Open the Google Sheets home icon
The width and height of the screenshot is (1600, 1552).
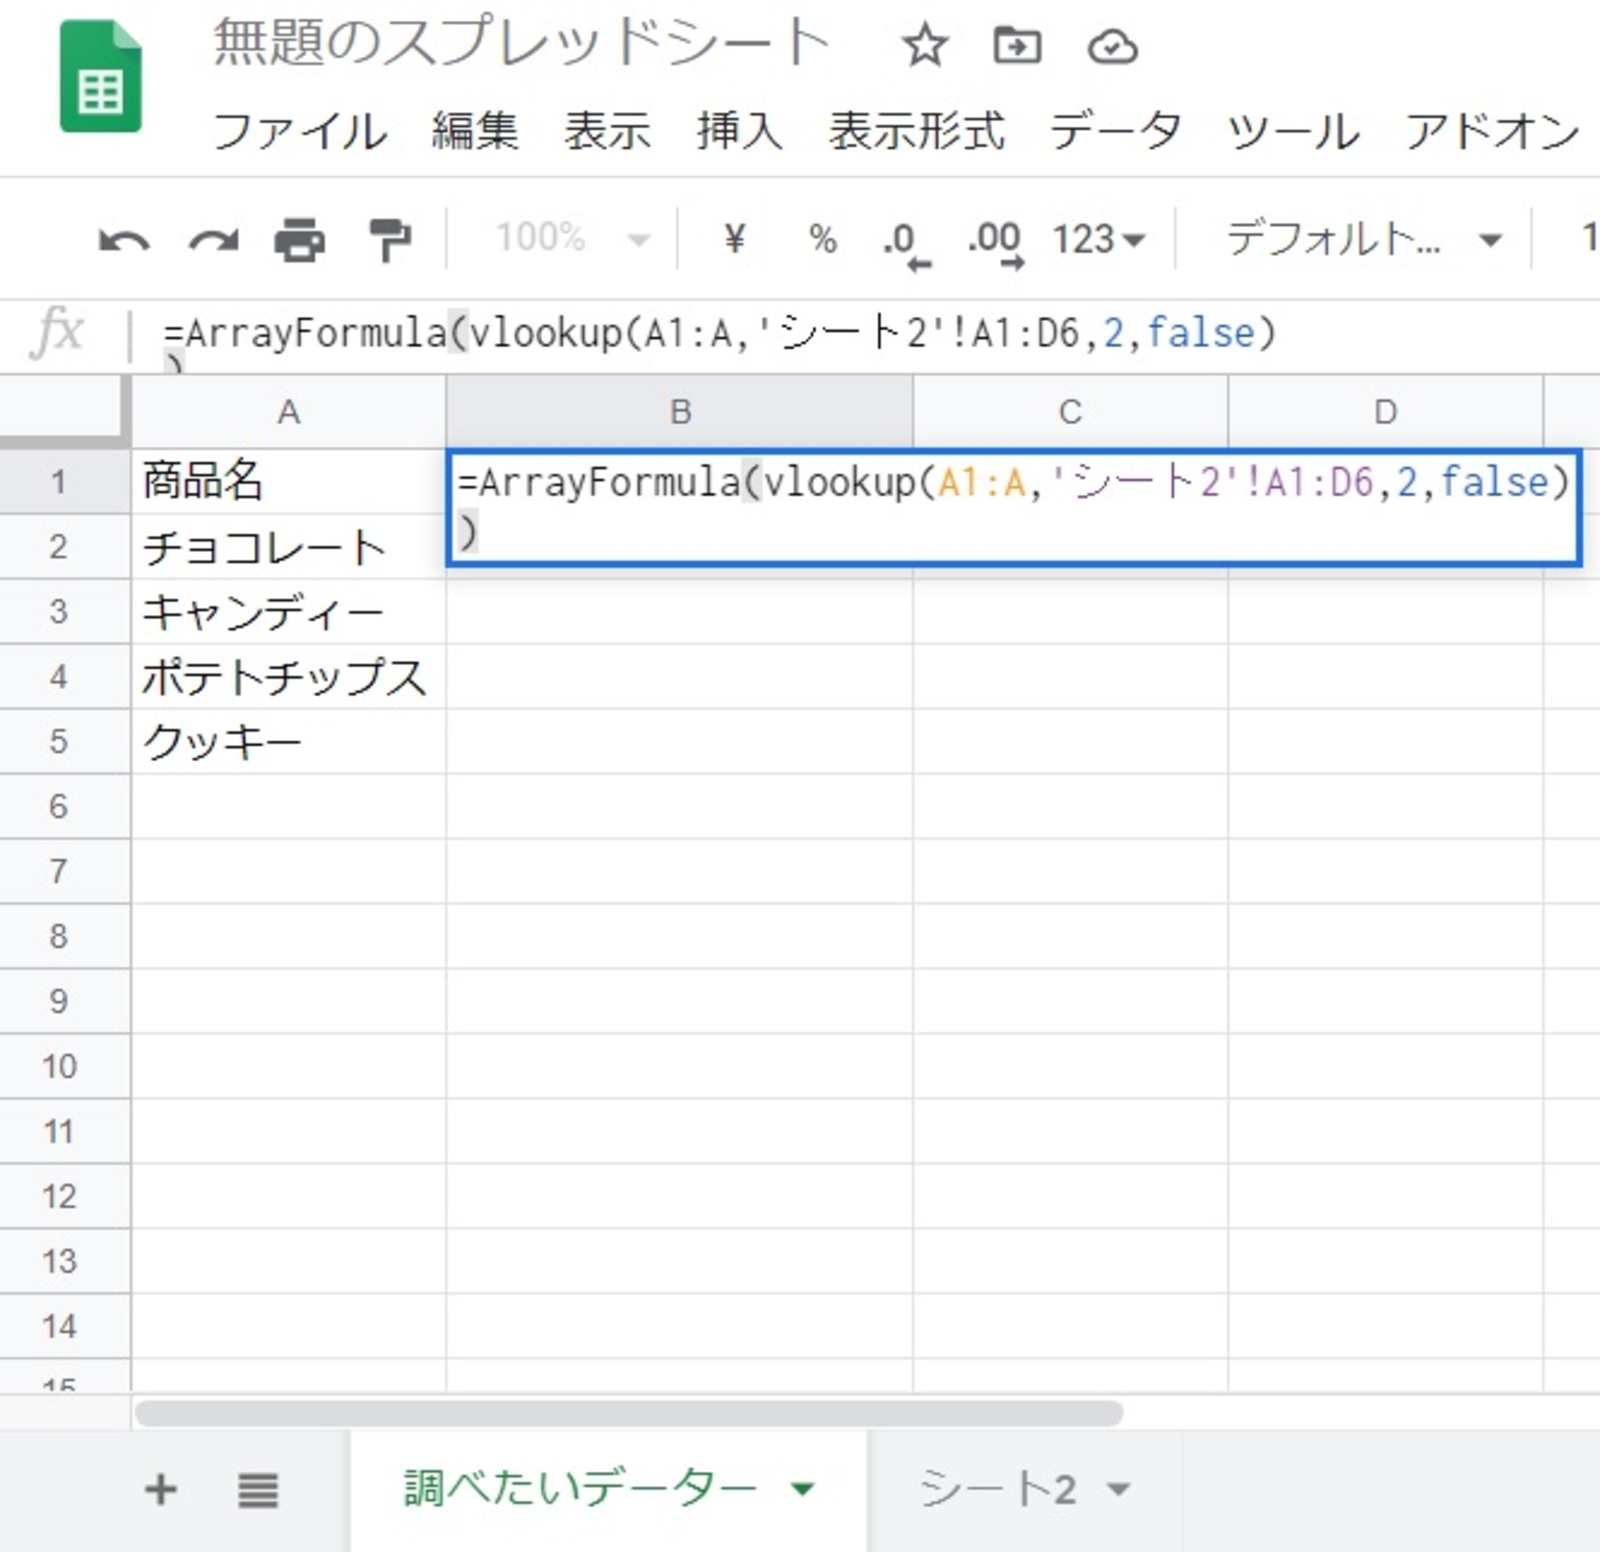point(100,77)
